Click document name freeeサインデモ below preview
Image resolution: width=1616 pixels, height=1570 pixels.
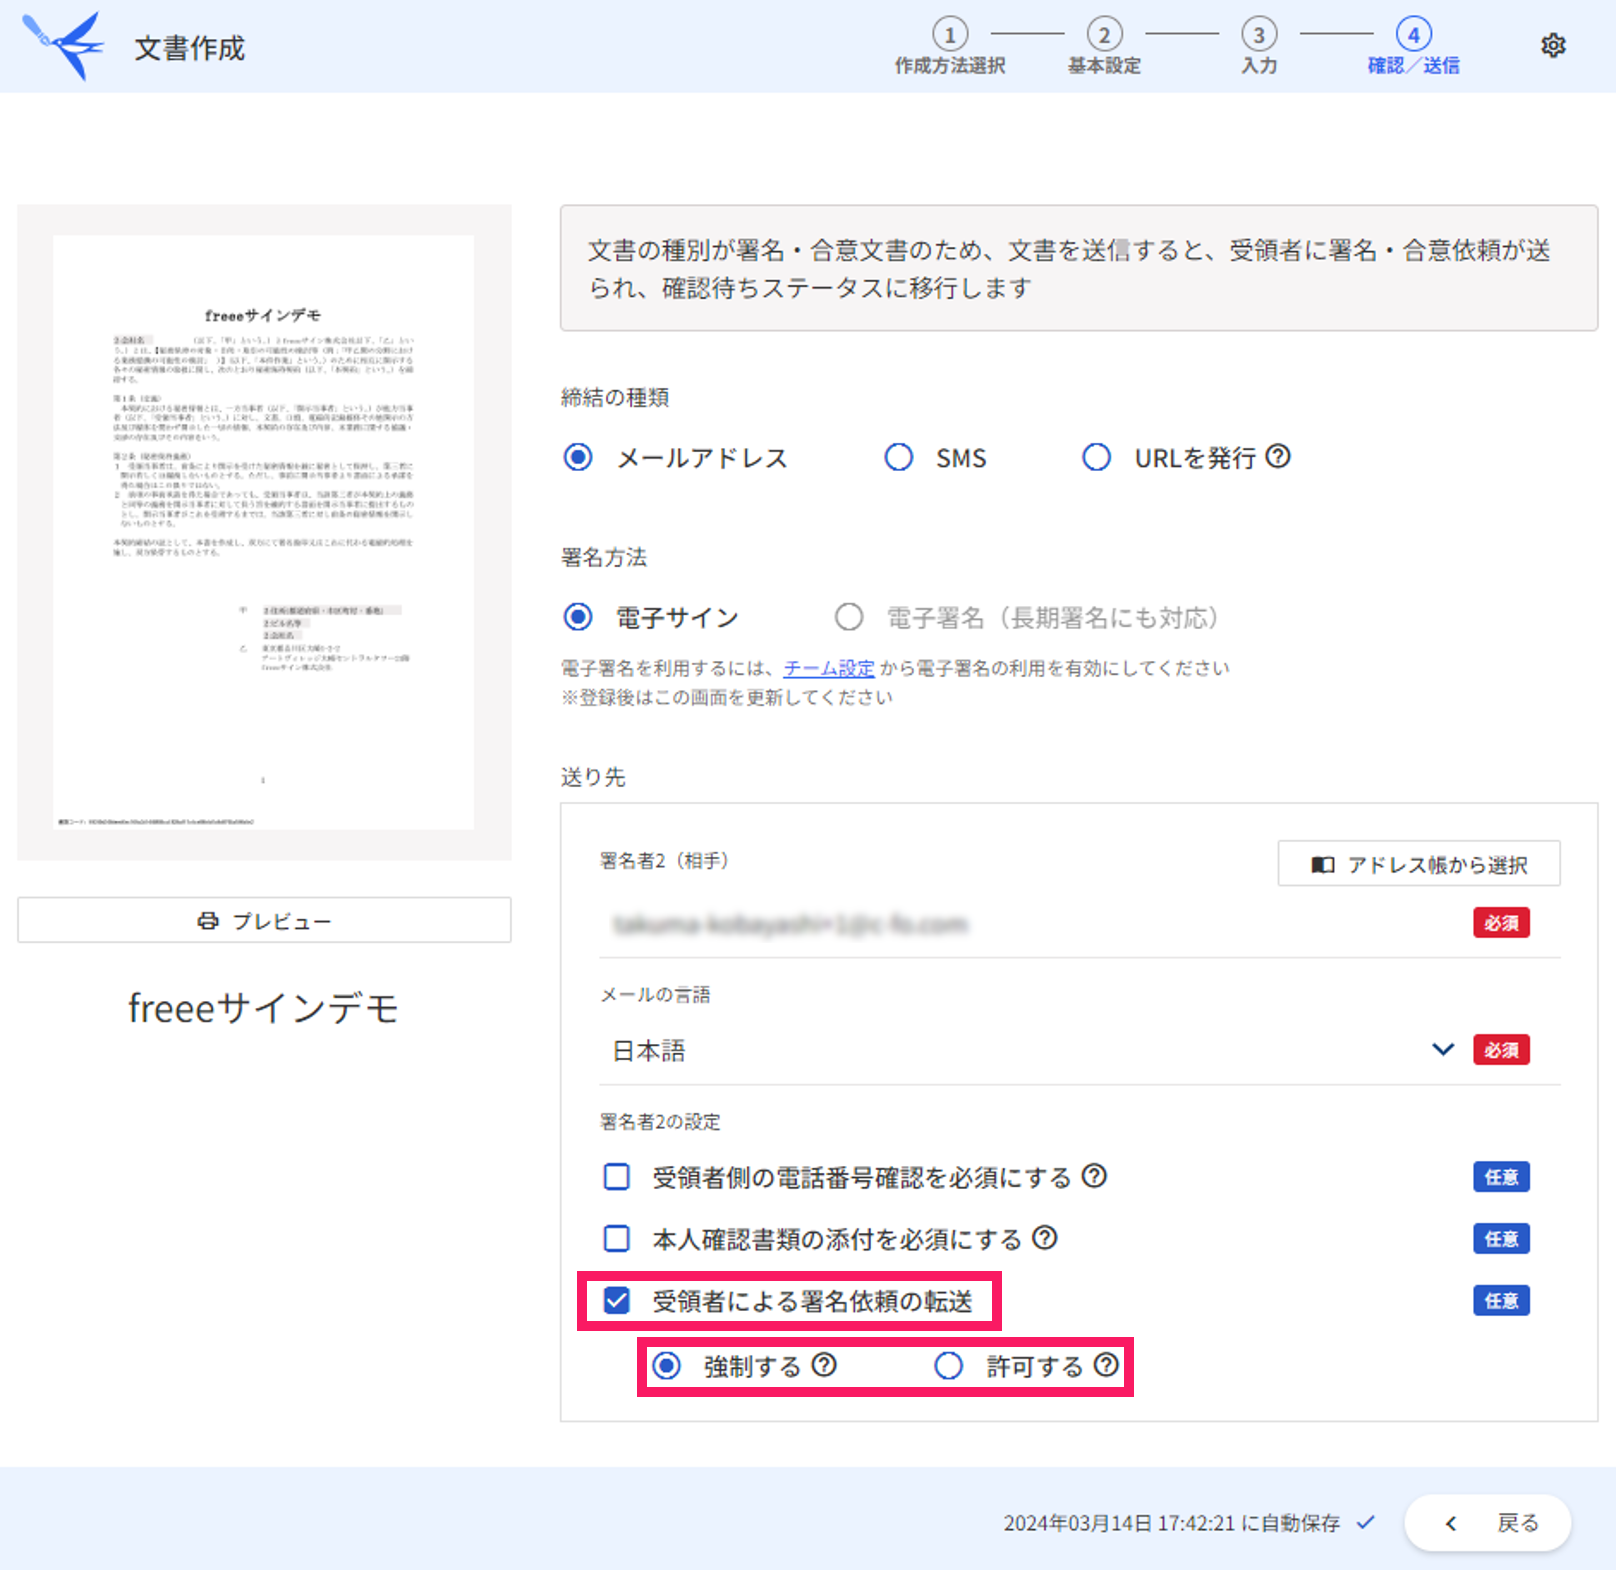point(264,1008)
